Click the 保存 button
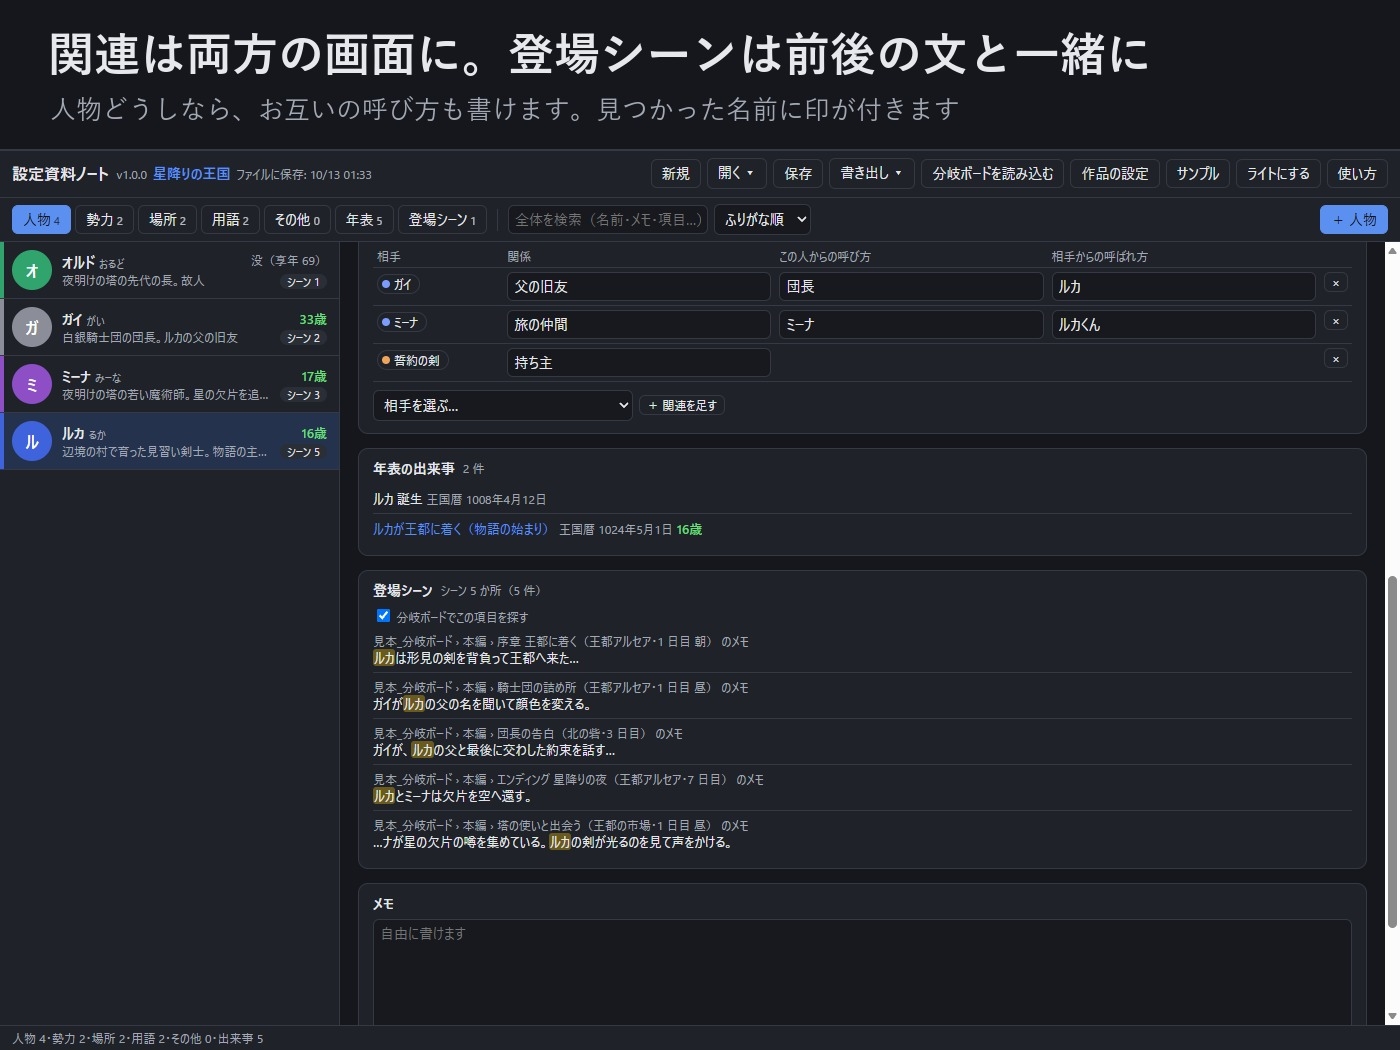1400x1050 pixels. coord(798,173)
